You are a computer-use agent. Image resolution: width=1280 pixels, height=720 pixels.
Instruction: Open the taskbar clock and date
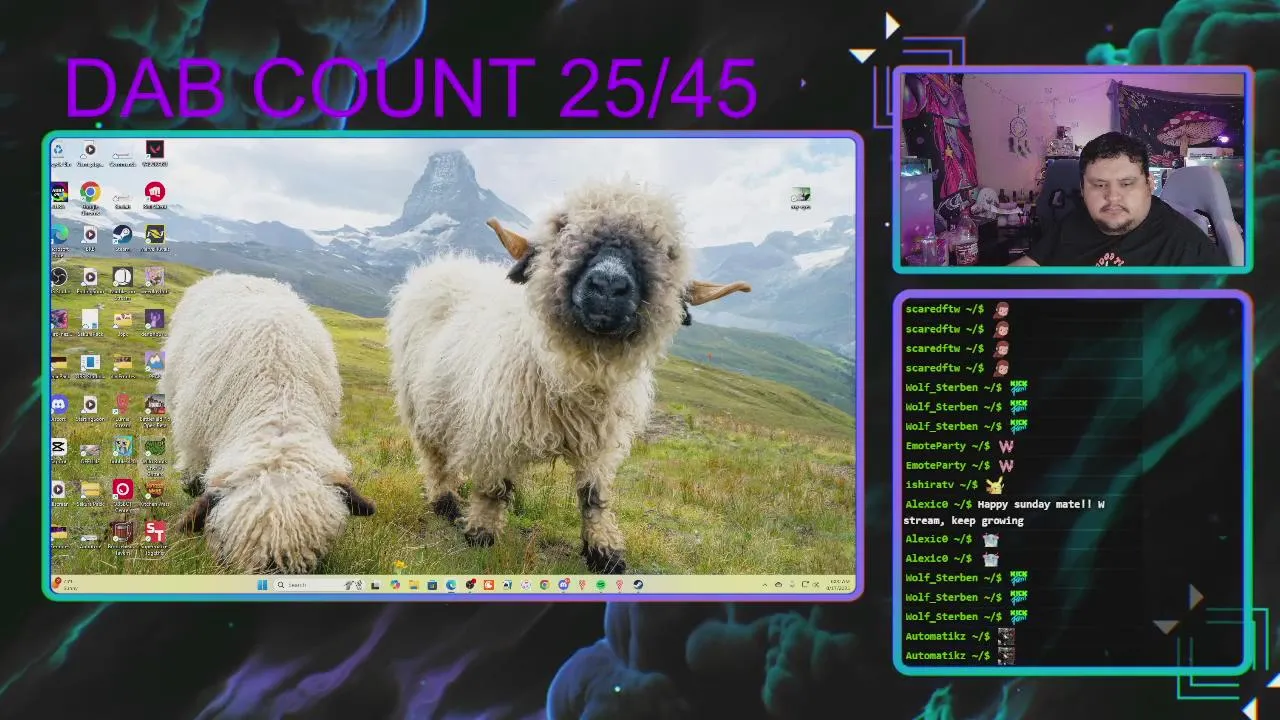tap(838, 585)
